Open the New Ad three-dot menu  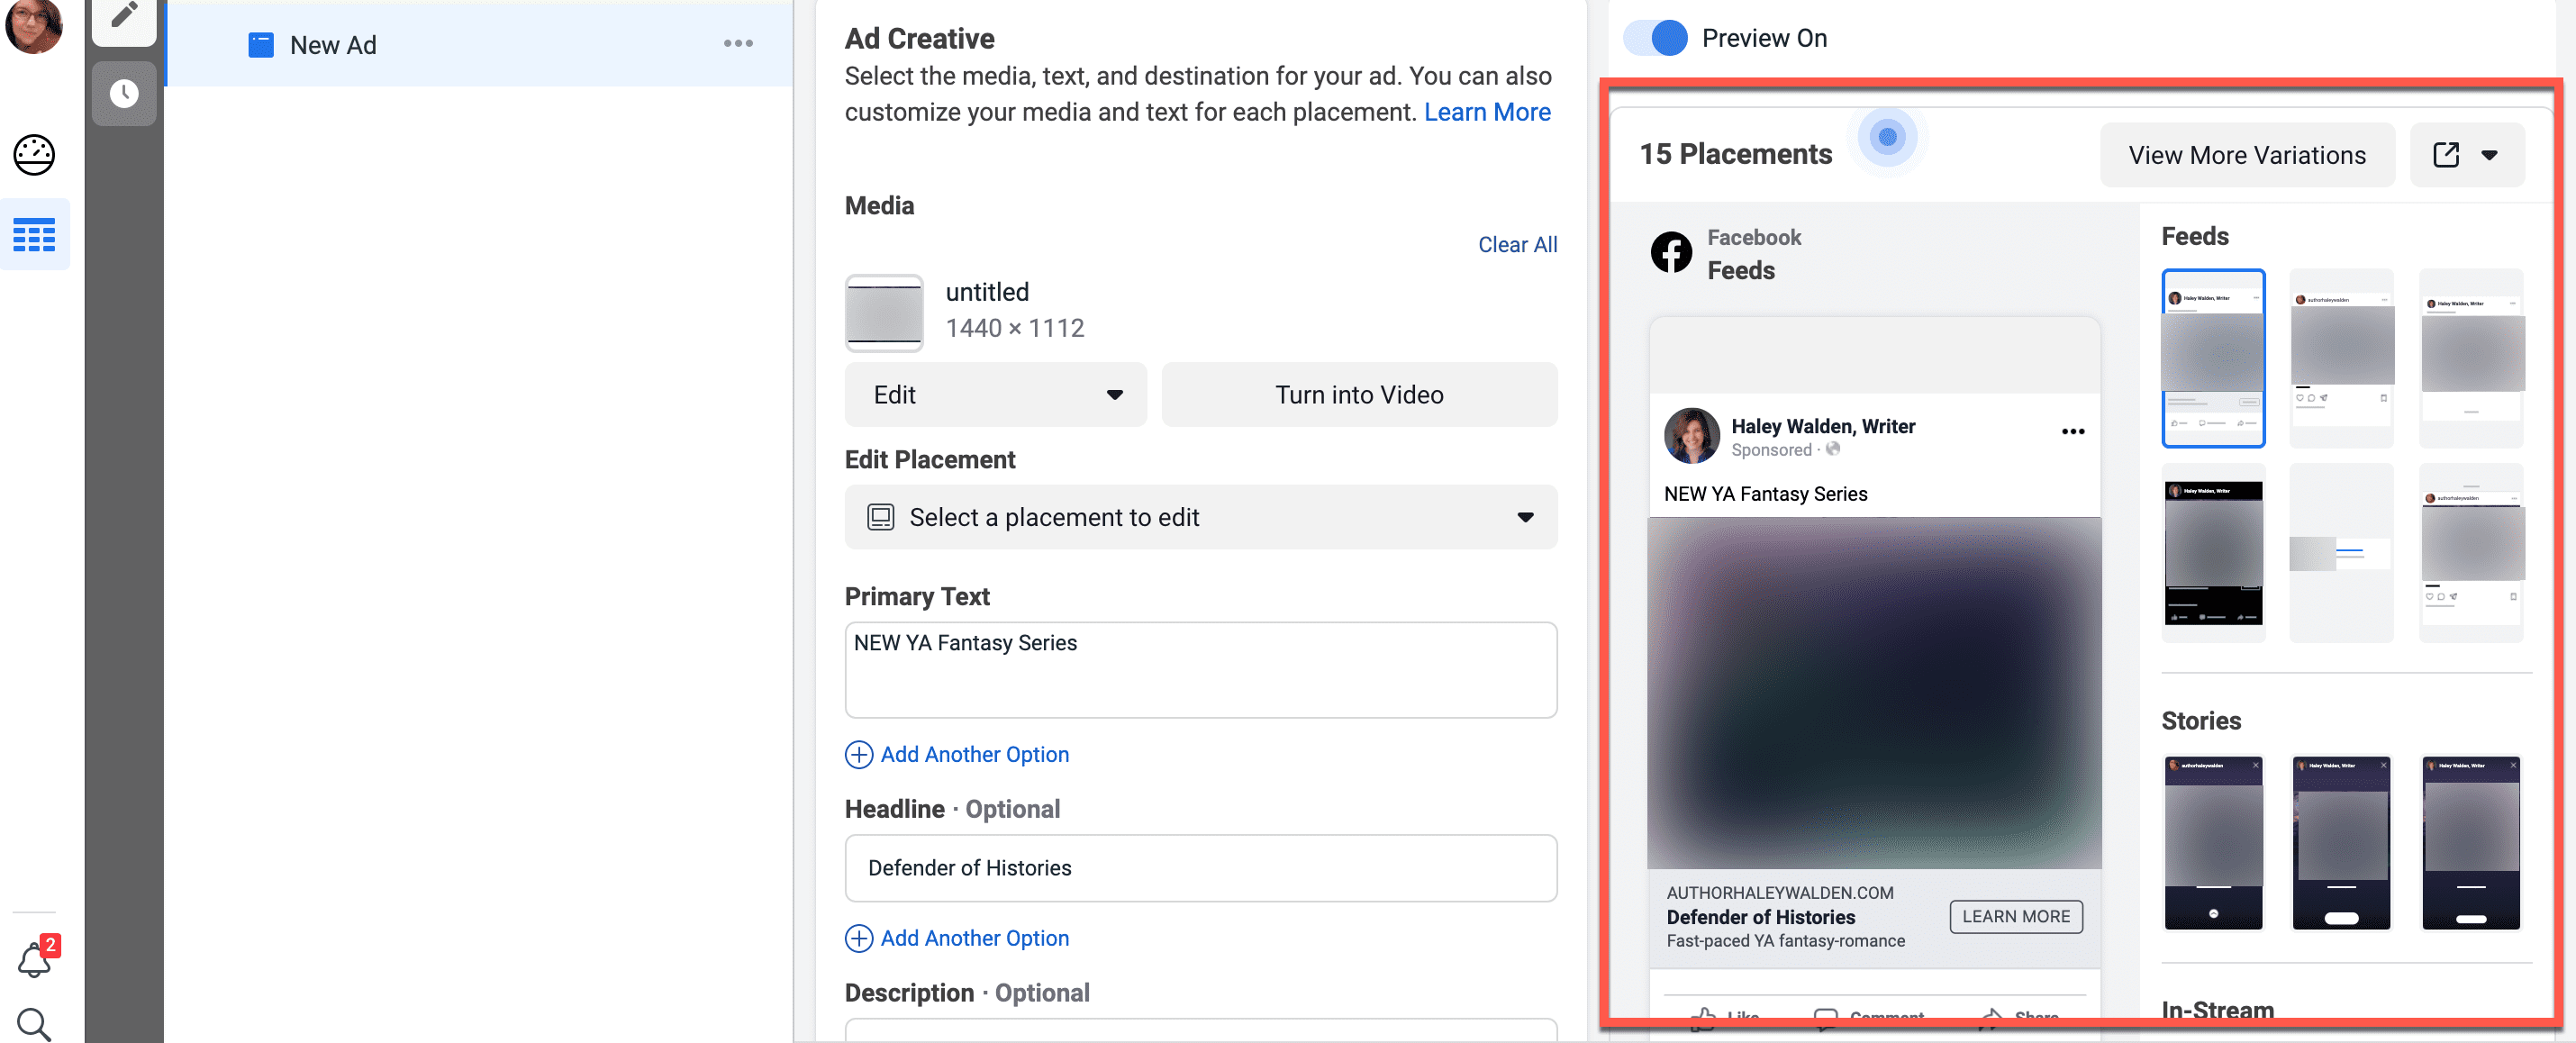(x=738, y=44)
